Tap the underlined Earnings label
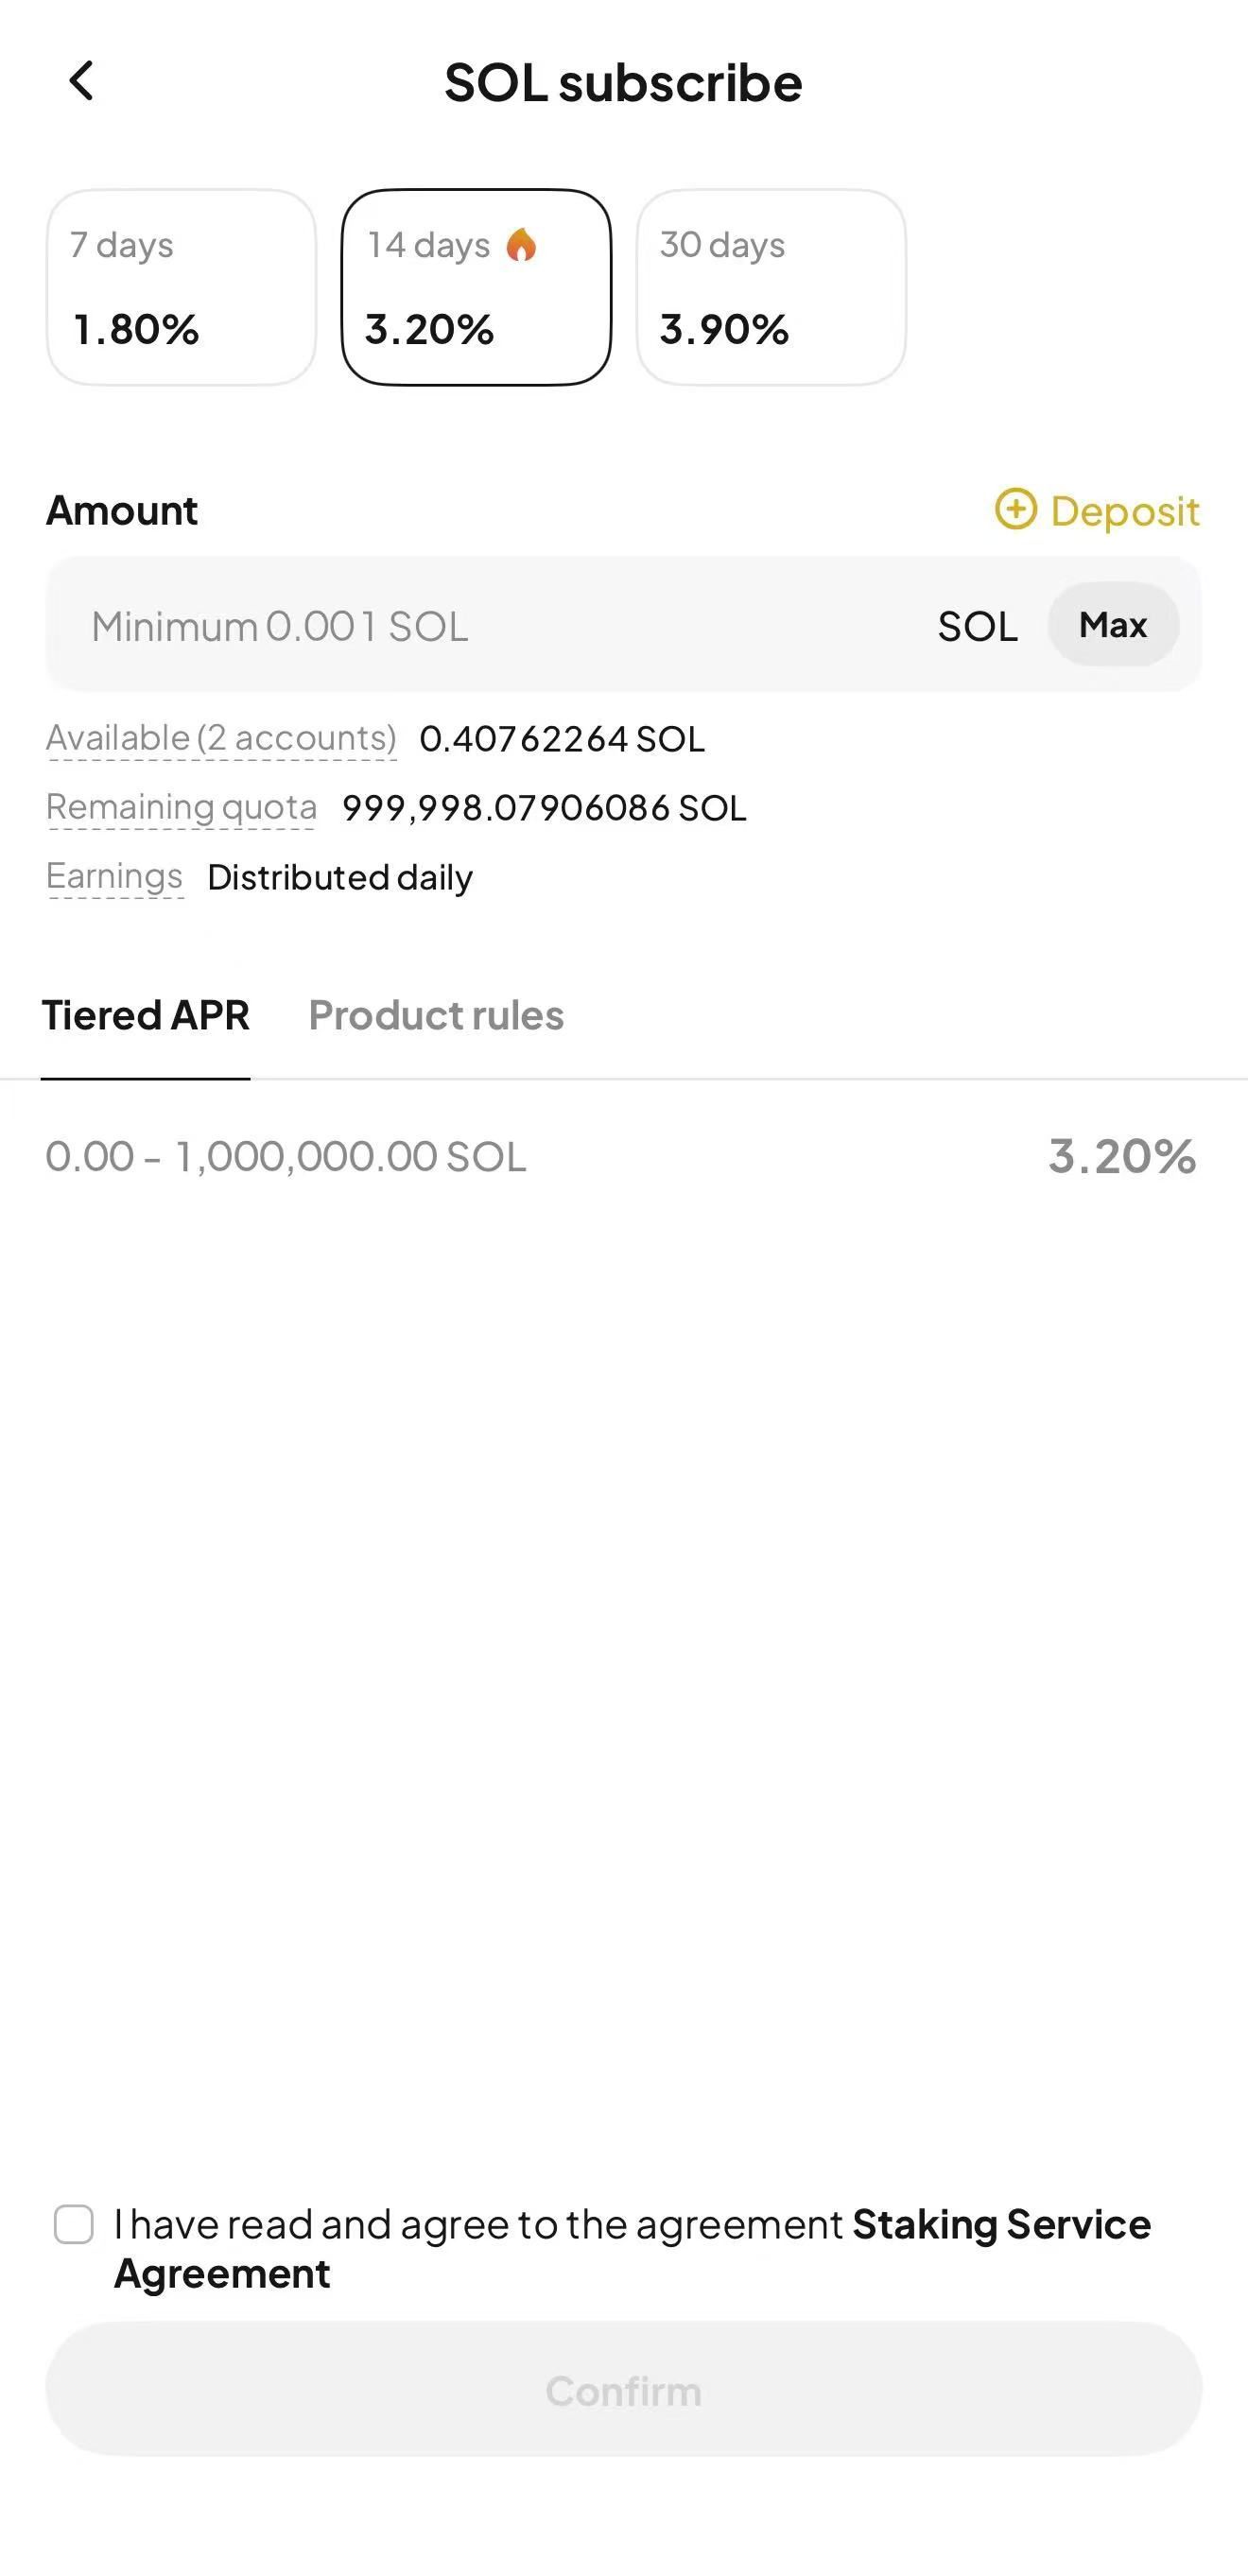1248x2576 pixels. [x=115, y=876]
